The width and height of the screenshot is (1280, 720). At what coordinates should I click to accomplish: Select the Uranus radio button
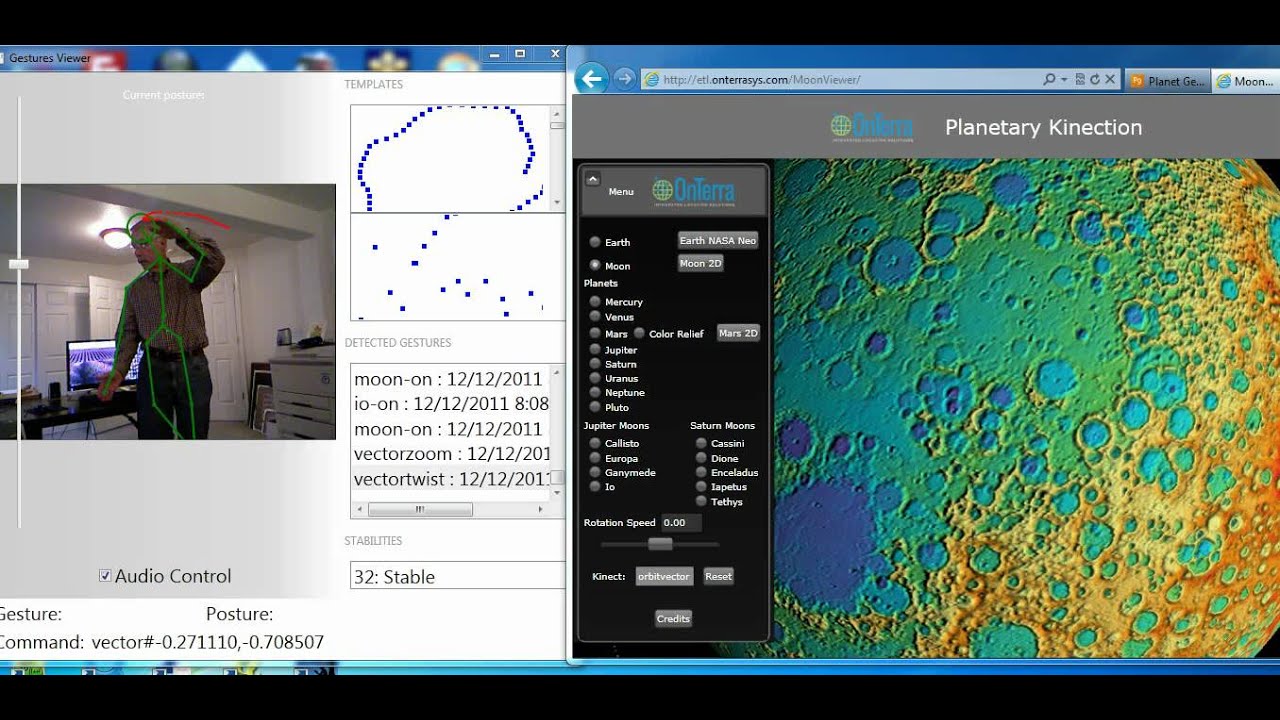(x=595, y=379)
